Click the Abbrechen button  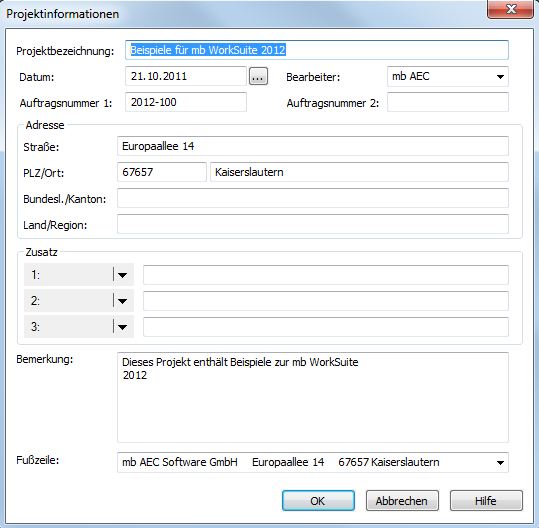pyautogui.click(x=402, y=500)
